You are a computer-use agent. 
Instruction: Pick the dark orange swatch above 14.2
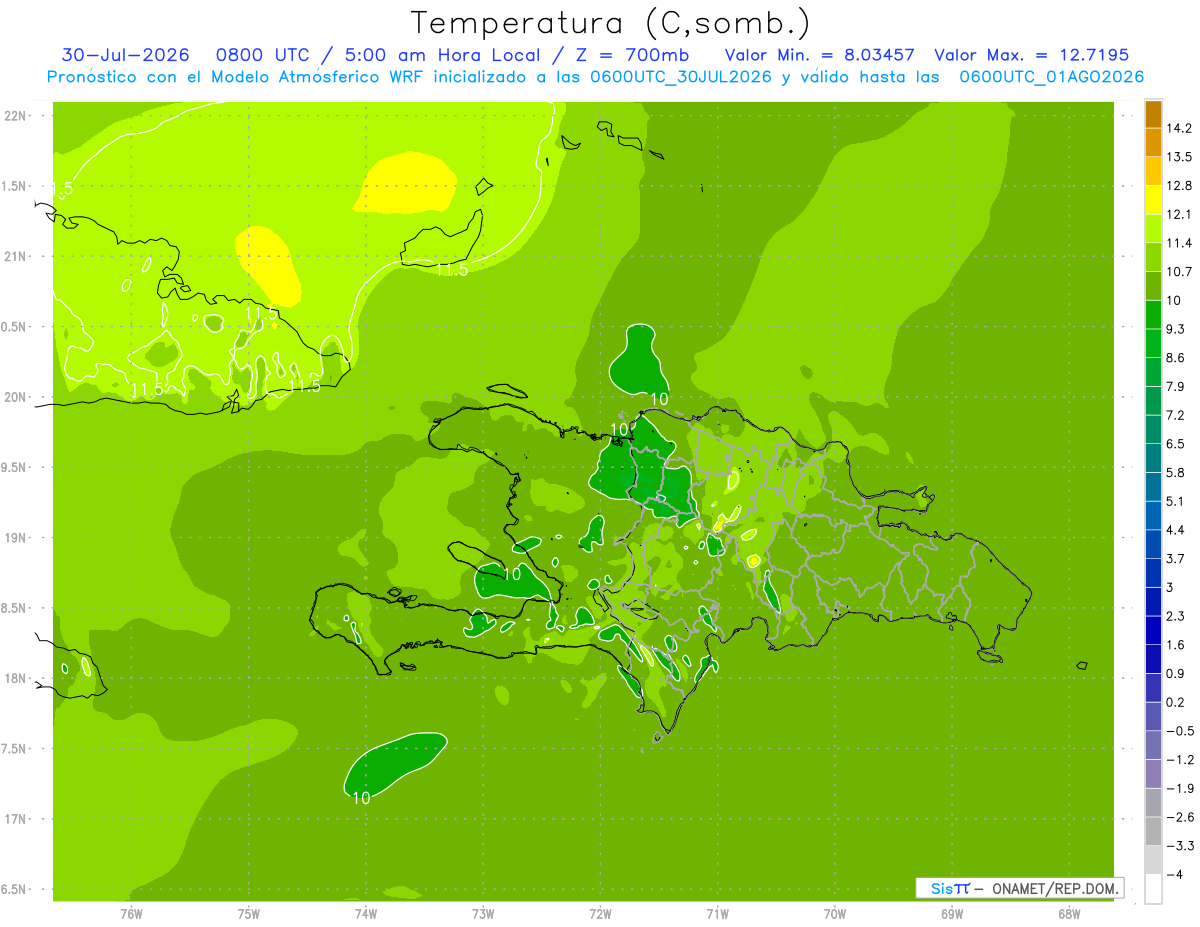(1153, 114)
